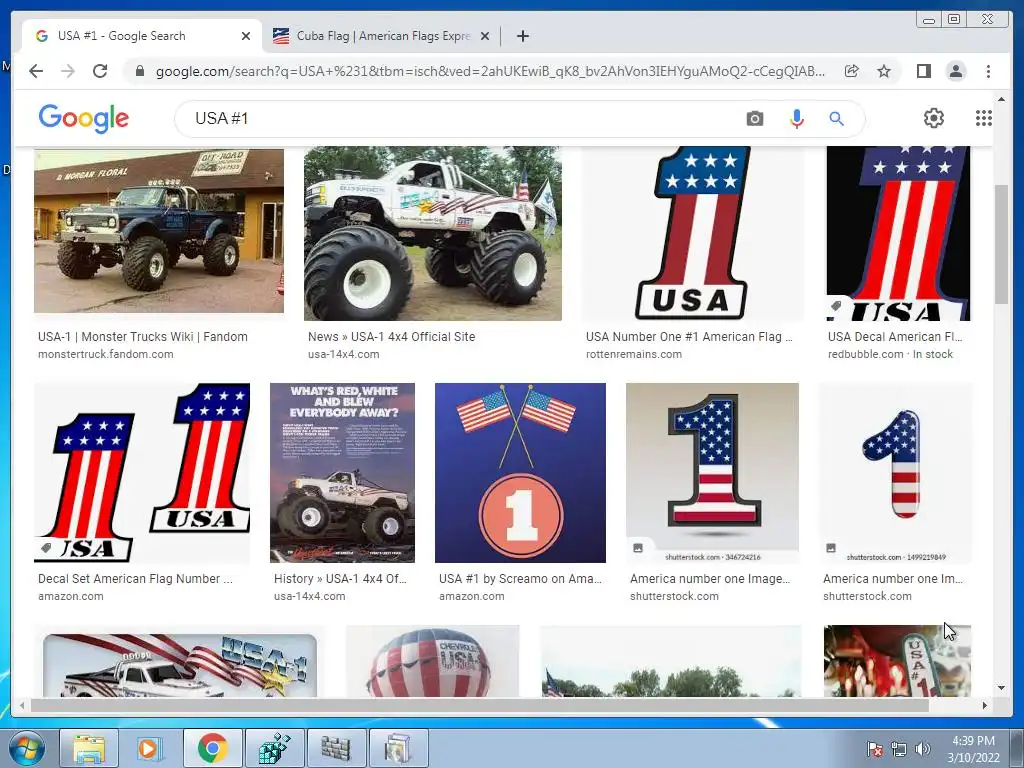This screenshot has width=1024, height=768.
Task: Click in the USA #1 search box
Action: (x=457, y=119)
